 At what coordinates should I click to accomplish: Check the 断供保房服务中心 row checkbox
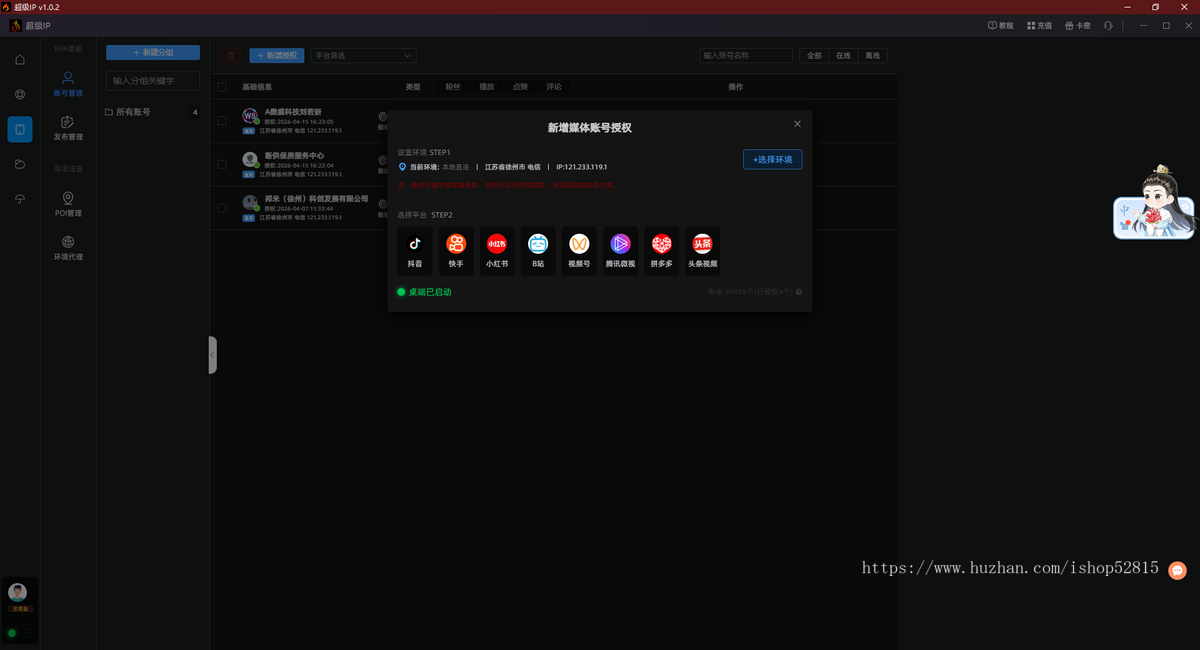point(222,165)
